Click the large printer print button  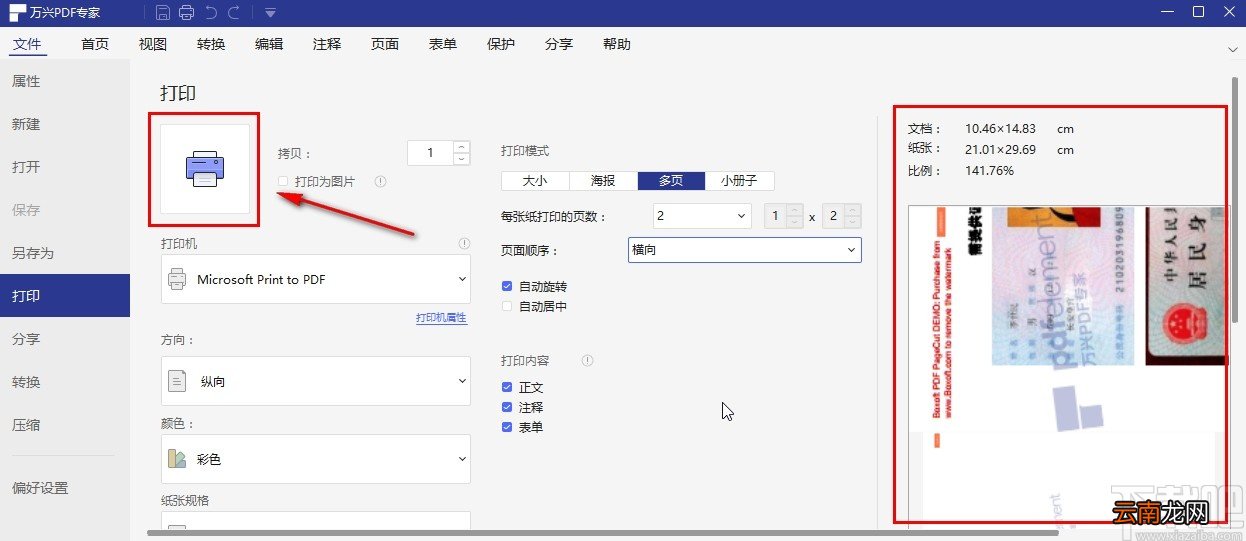click(205, 169)
